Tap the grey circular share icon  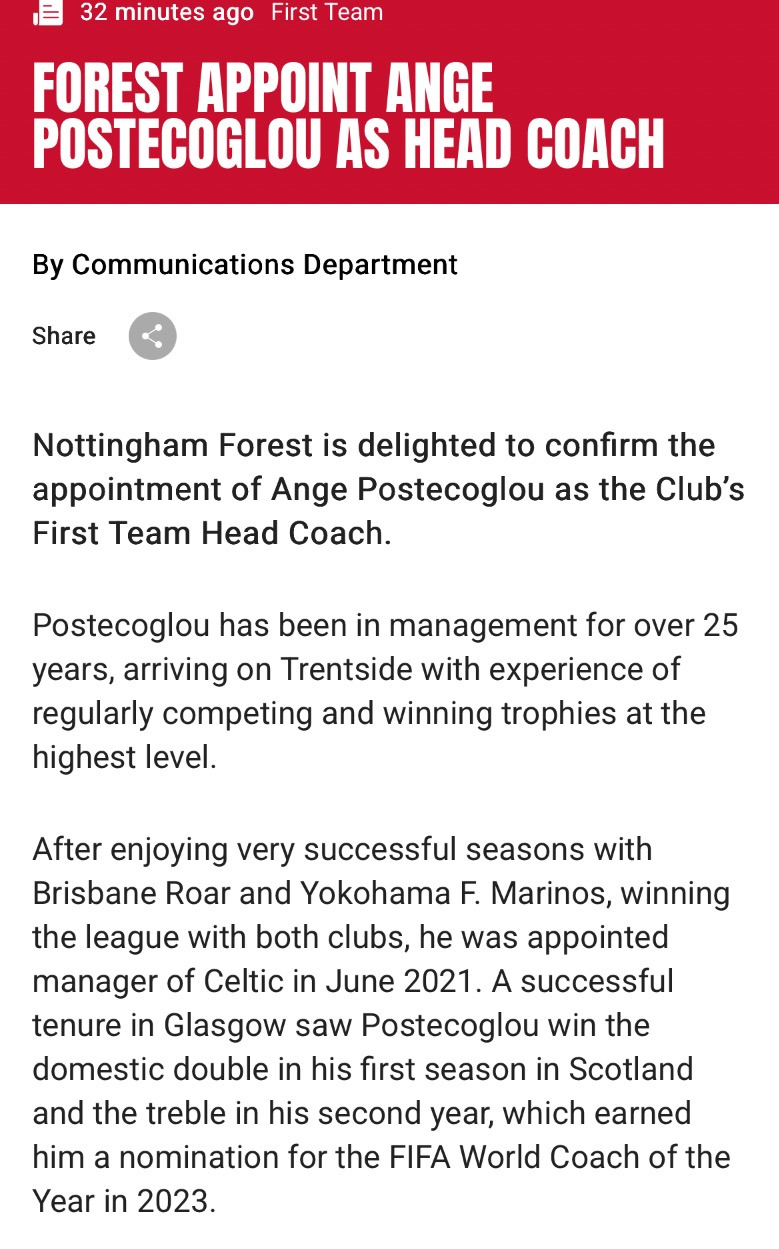pos(152,336)
